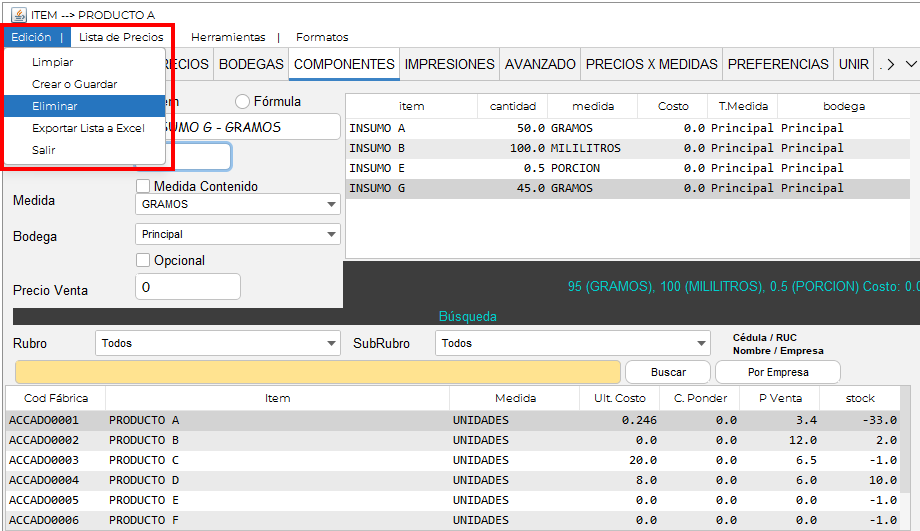Switch to the IMPRESIONES tab

click(449, 64)
